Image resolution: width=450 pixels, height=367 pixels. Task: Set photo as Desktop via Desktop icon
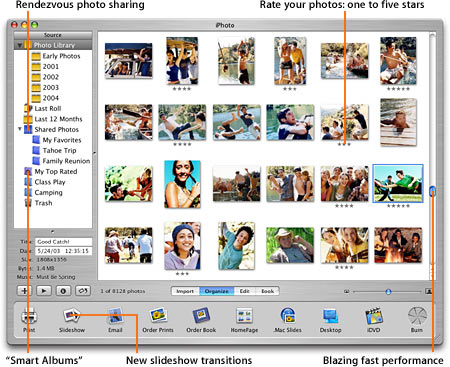point(331,316)
